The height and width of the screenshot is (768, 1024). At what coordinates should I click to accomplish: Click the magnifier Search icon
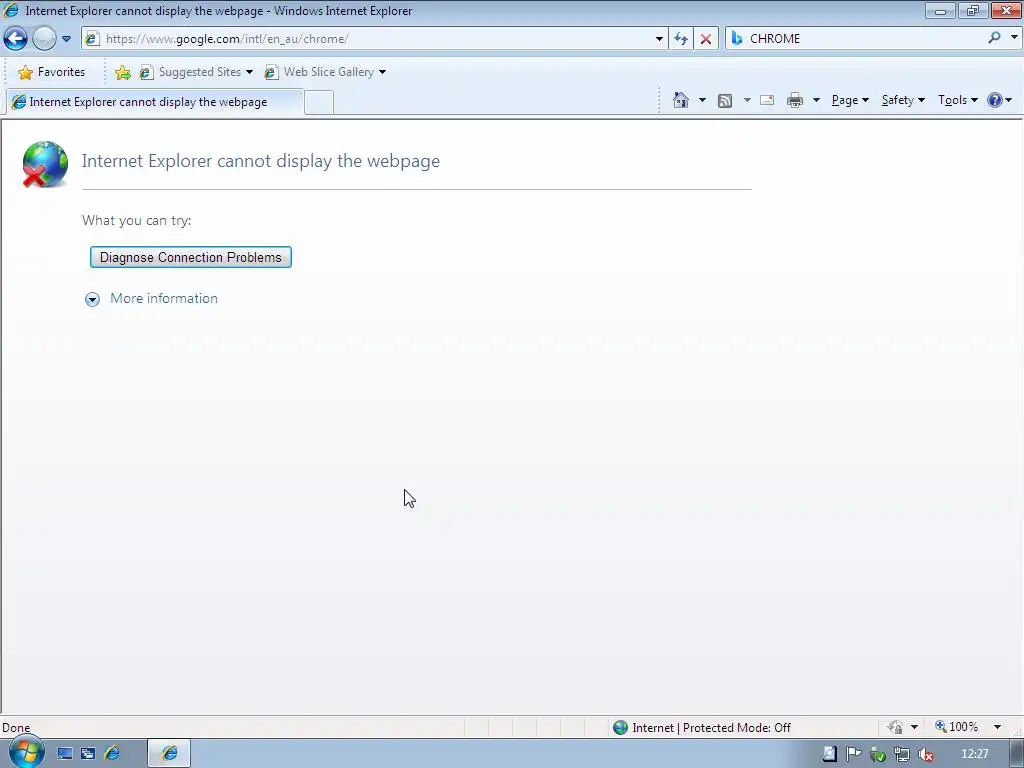point(994,38)
